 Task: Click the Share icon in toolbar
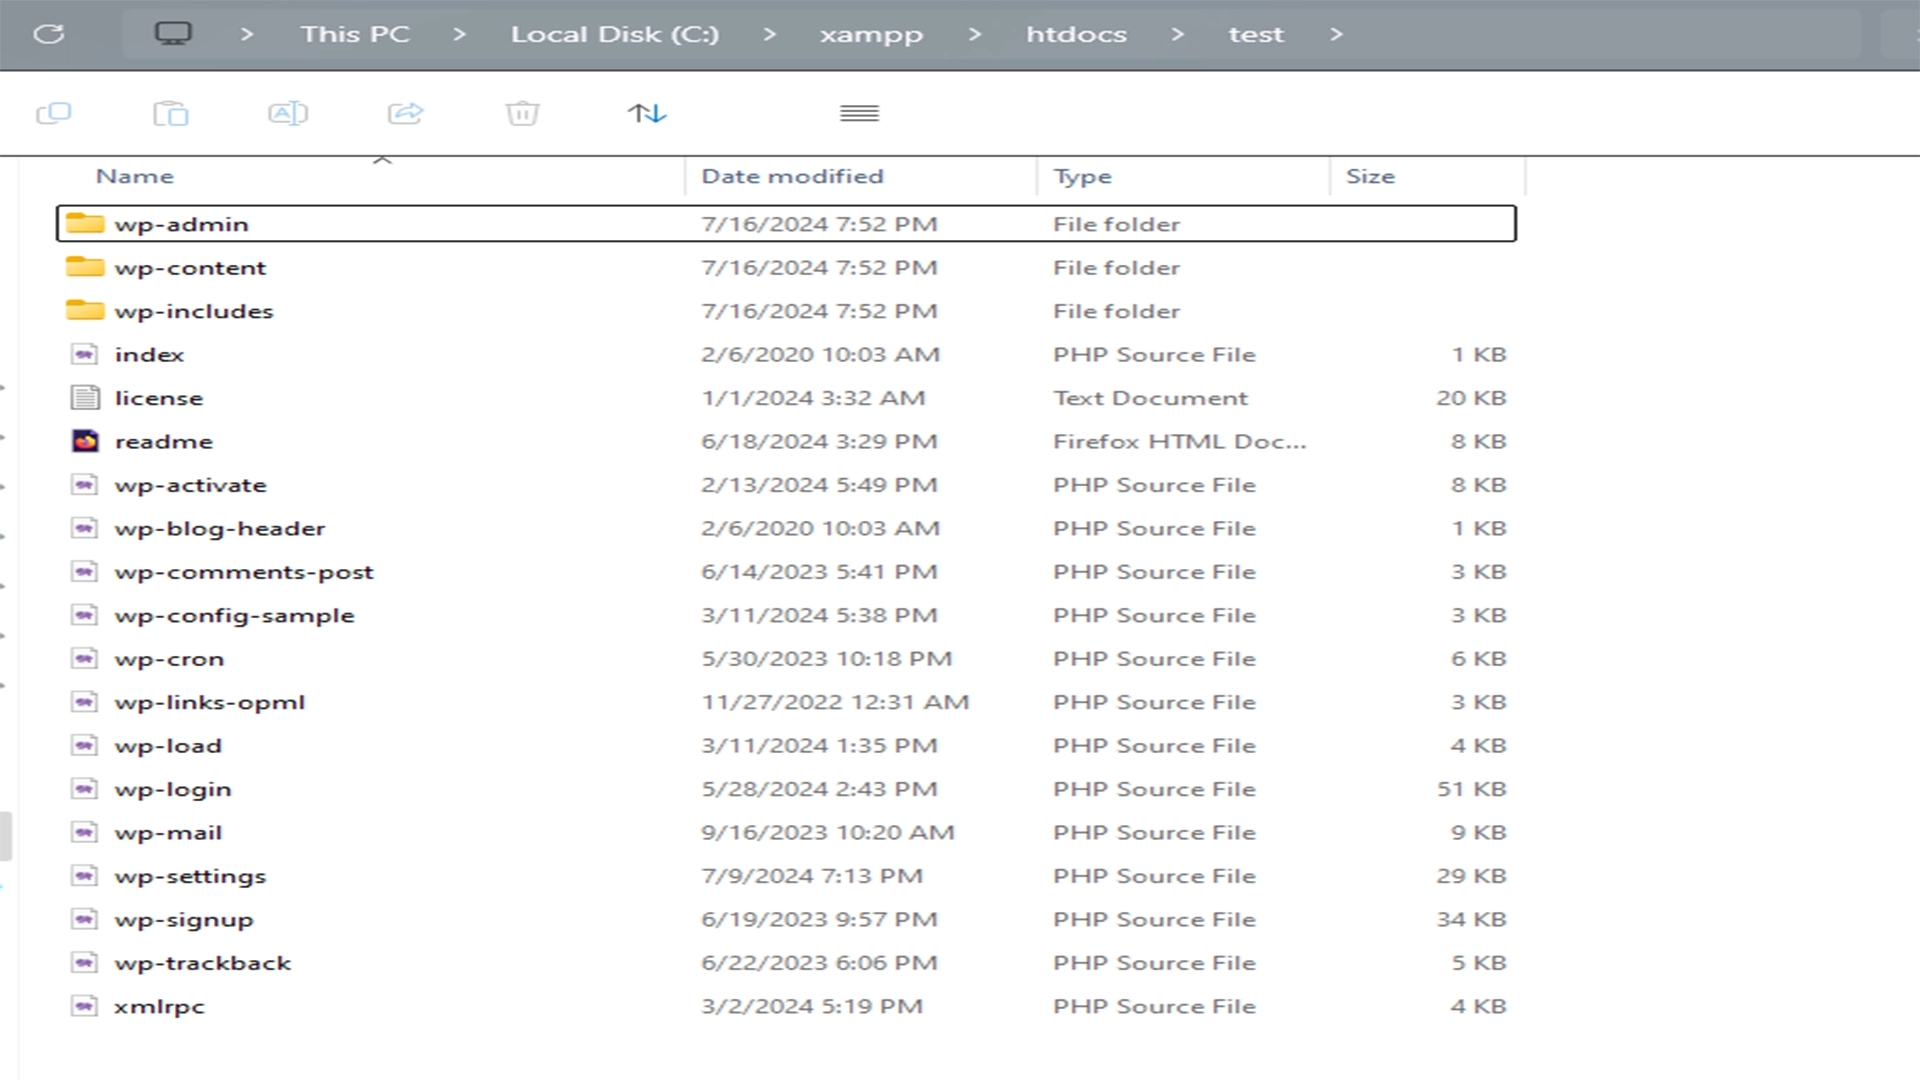pos(406,113)
